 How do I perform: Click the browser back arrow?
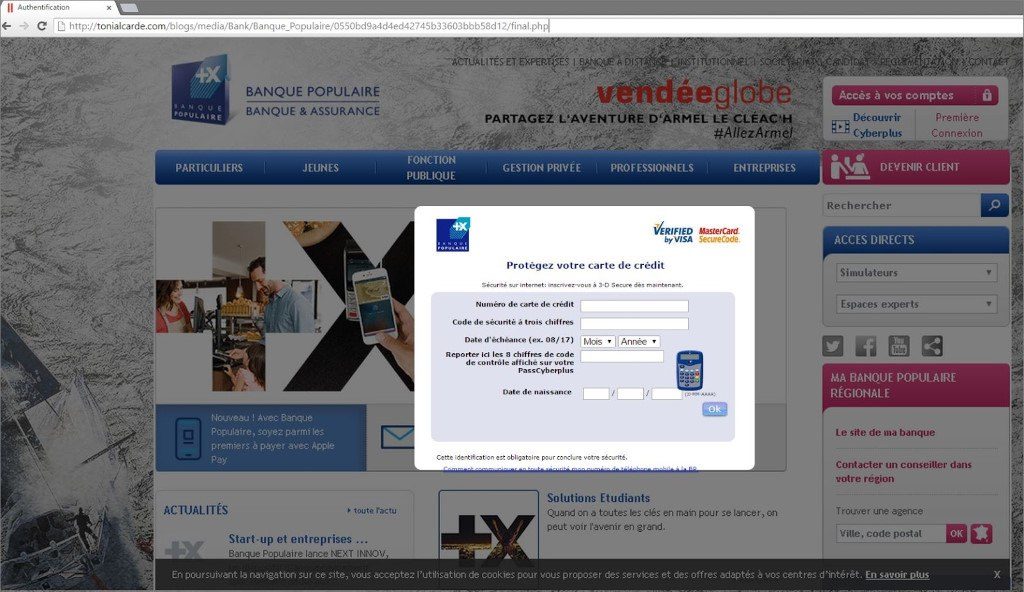tap(7, 26)
